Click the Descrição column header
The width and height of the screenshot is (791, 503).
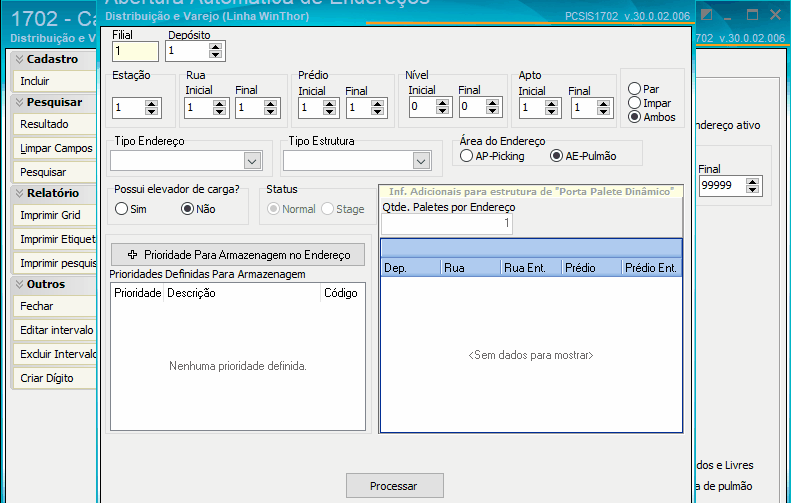pos(242,293)
